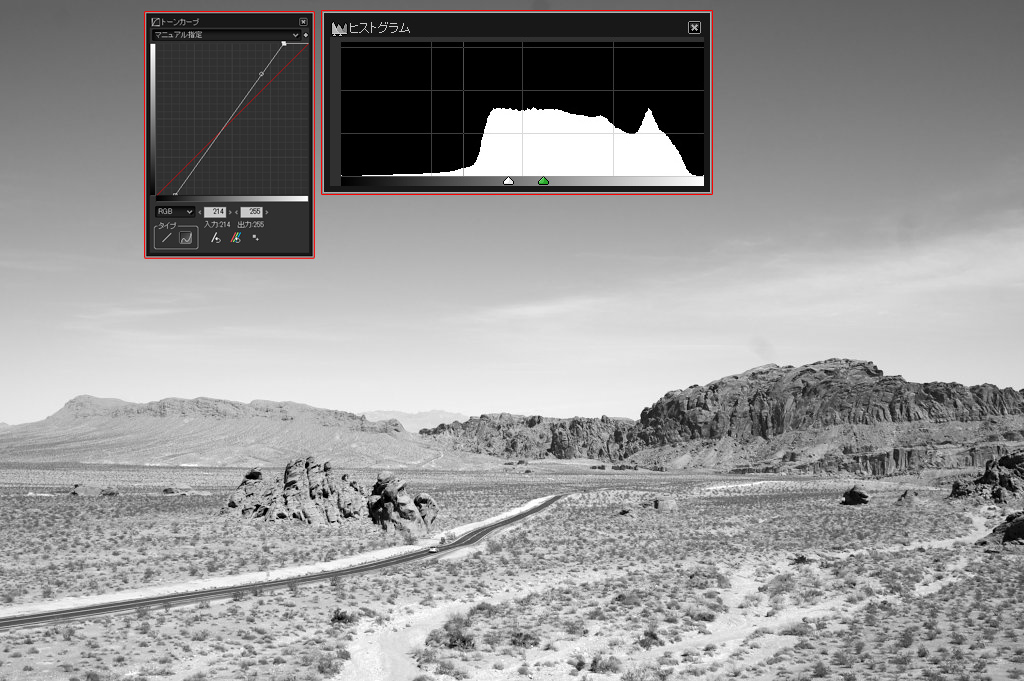Click the add control point icon
1024x681 pixels.
point(255,238)
